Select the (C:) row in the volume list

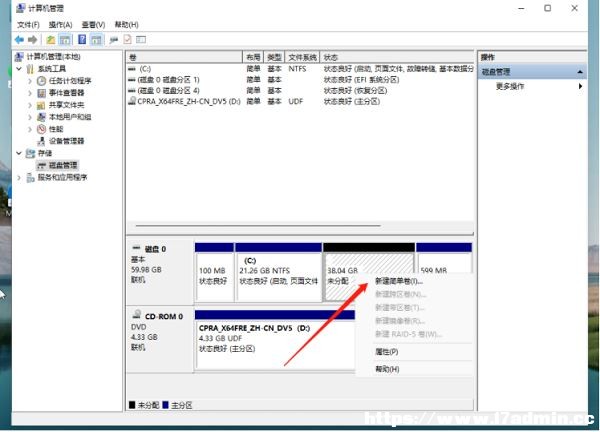point(300,69)
